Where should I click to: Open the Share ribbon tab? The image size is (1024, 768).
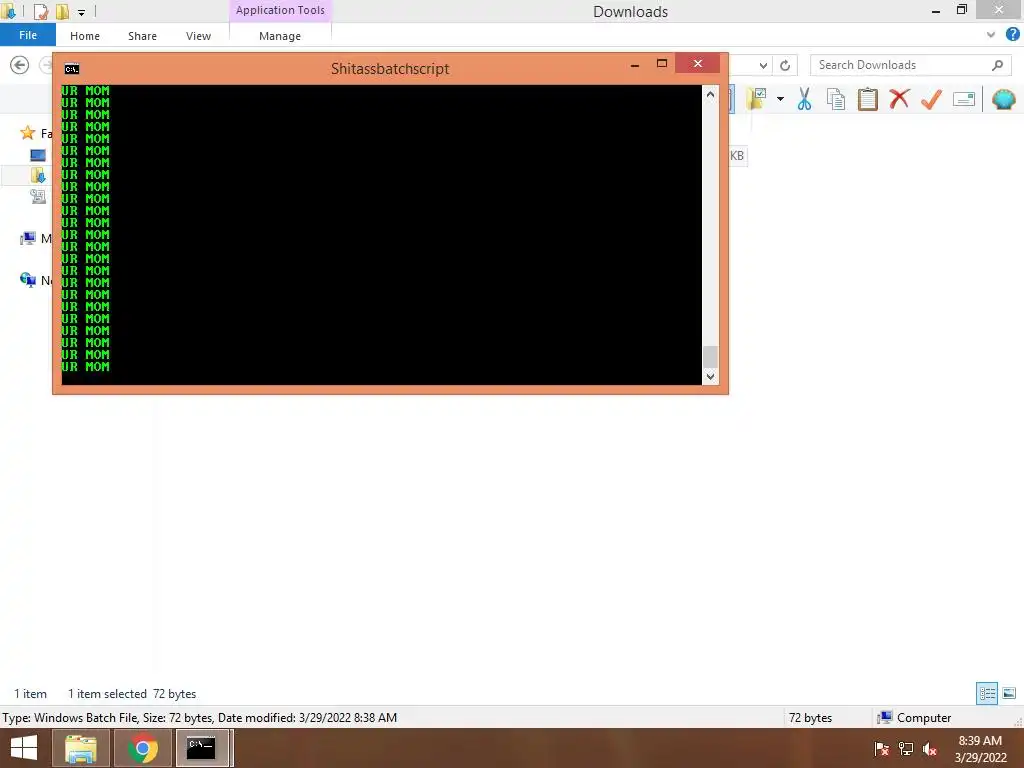tap(142, 36)
